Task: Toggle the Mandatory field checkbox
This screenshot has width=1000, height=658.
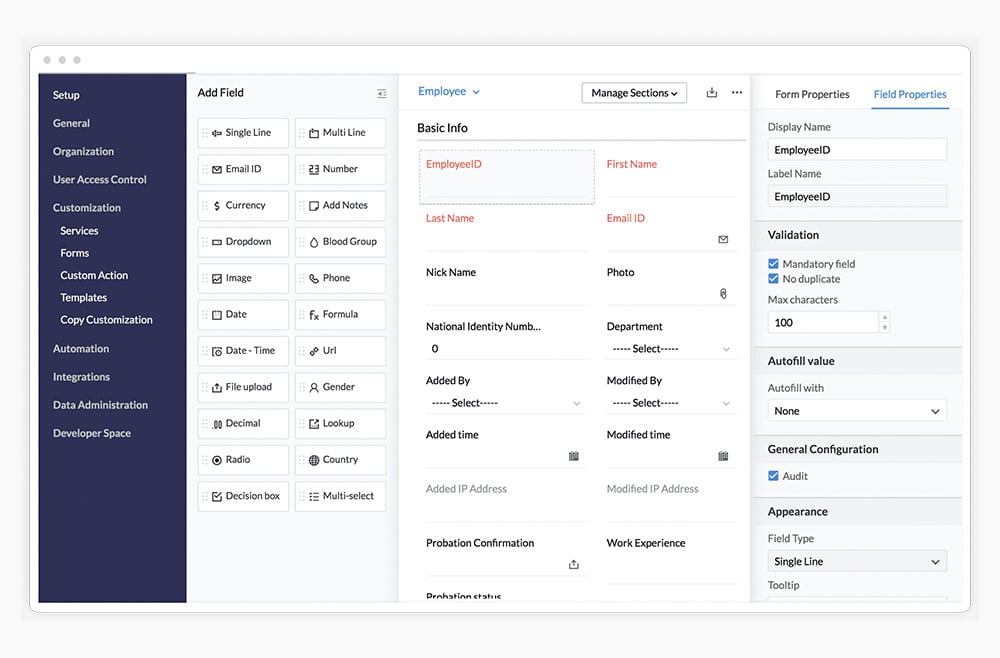Action: point(773,263)
